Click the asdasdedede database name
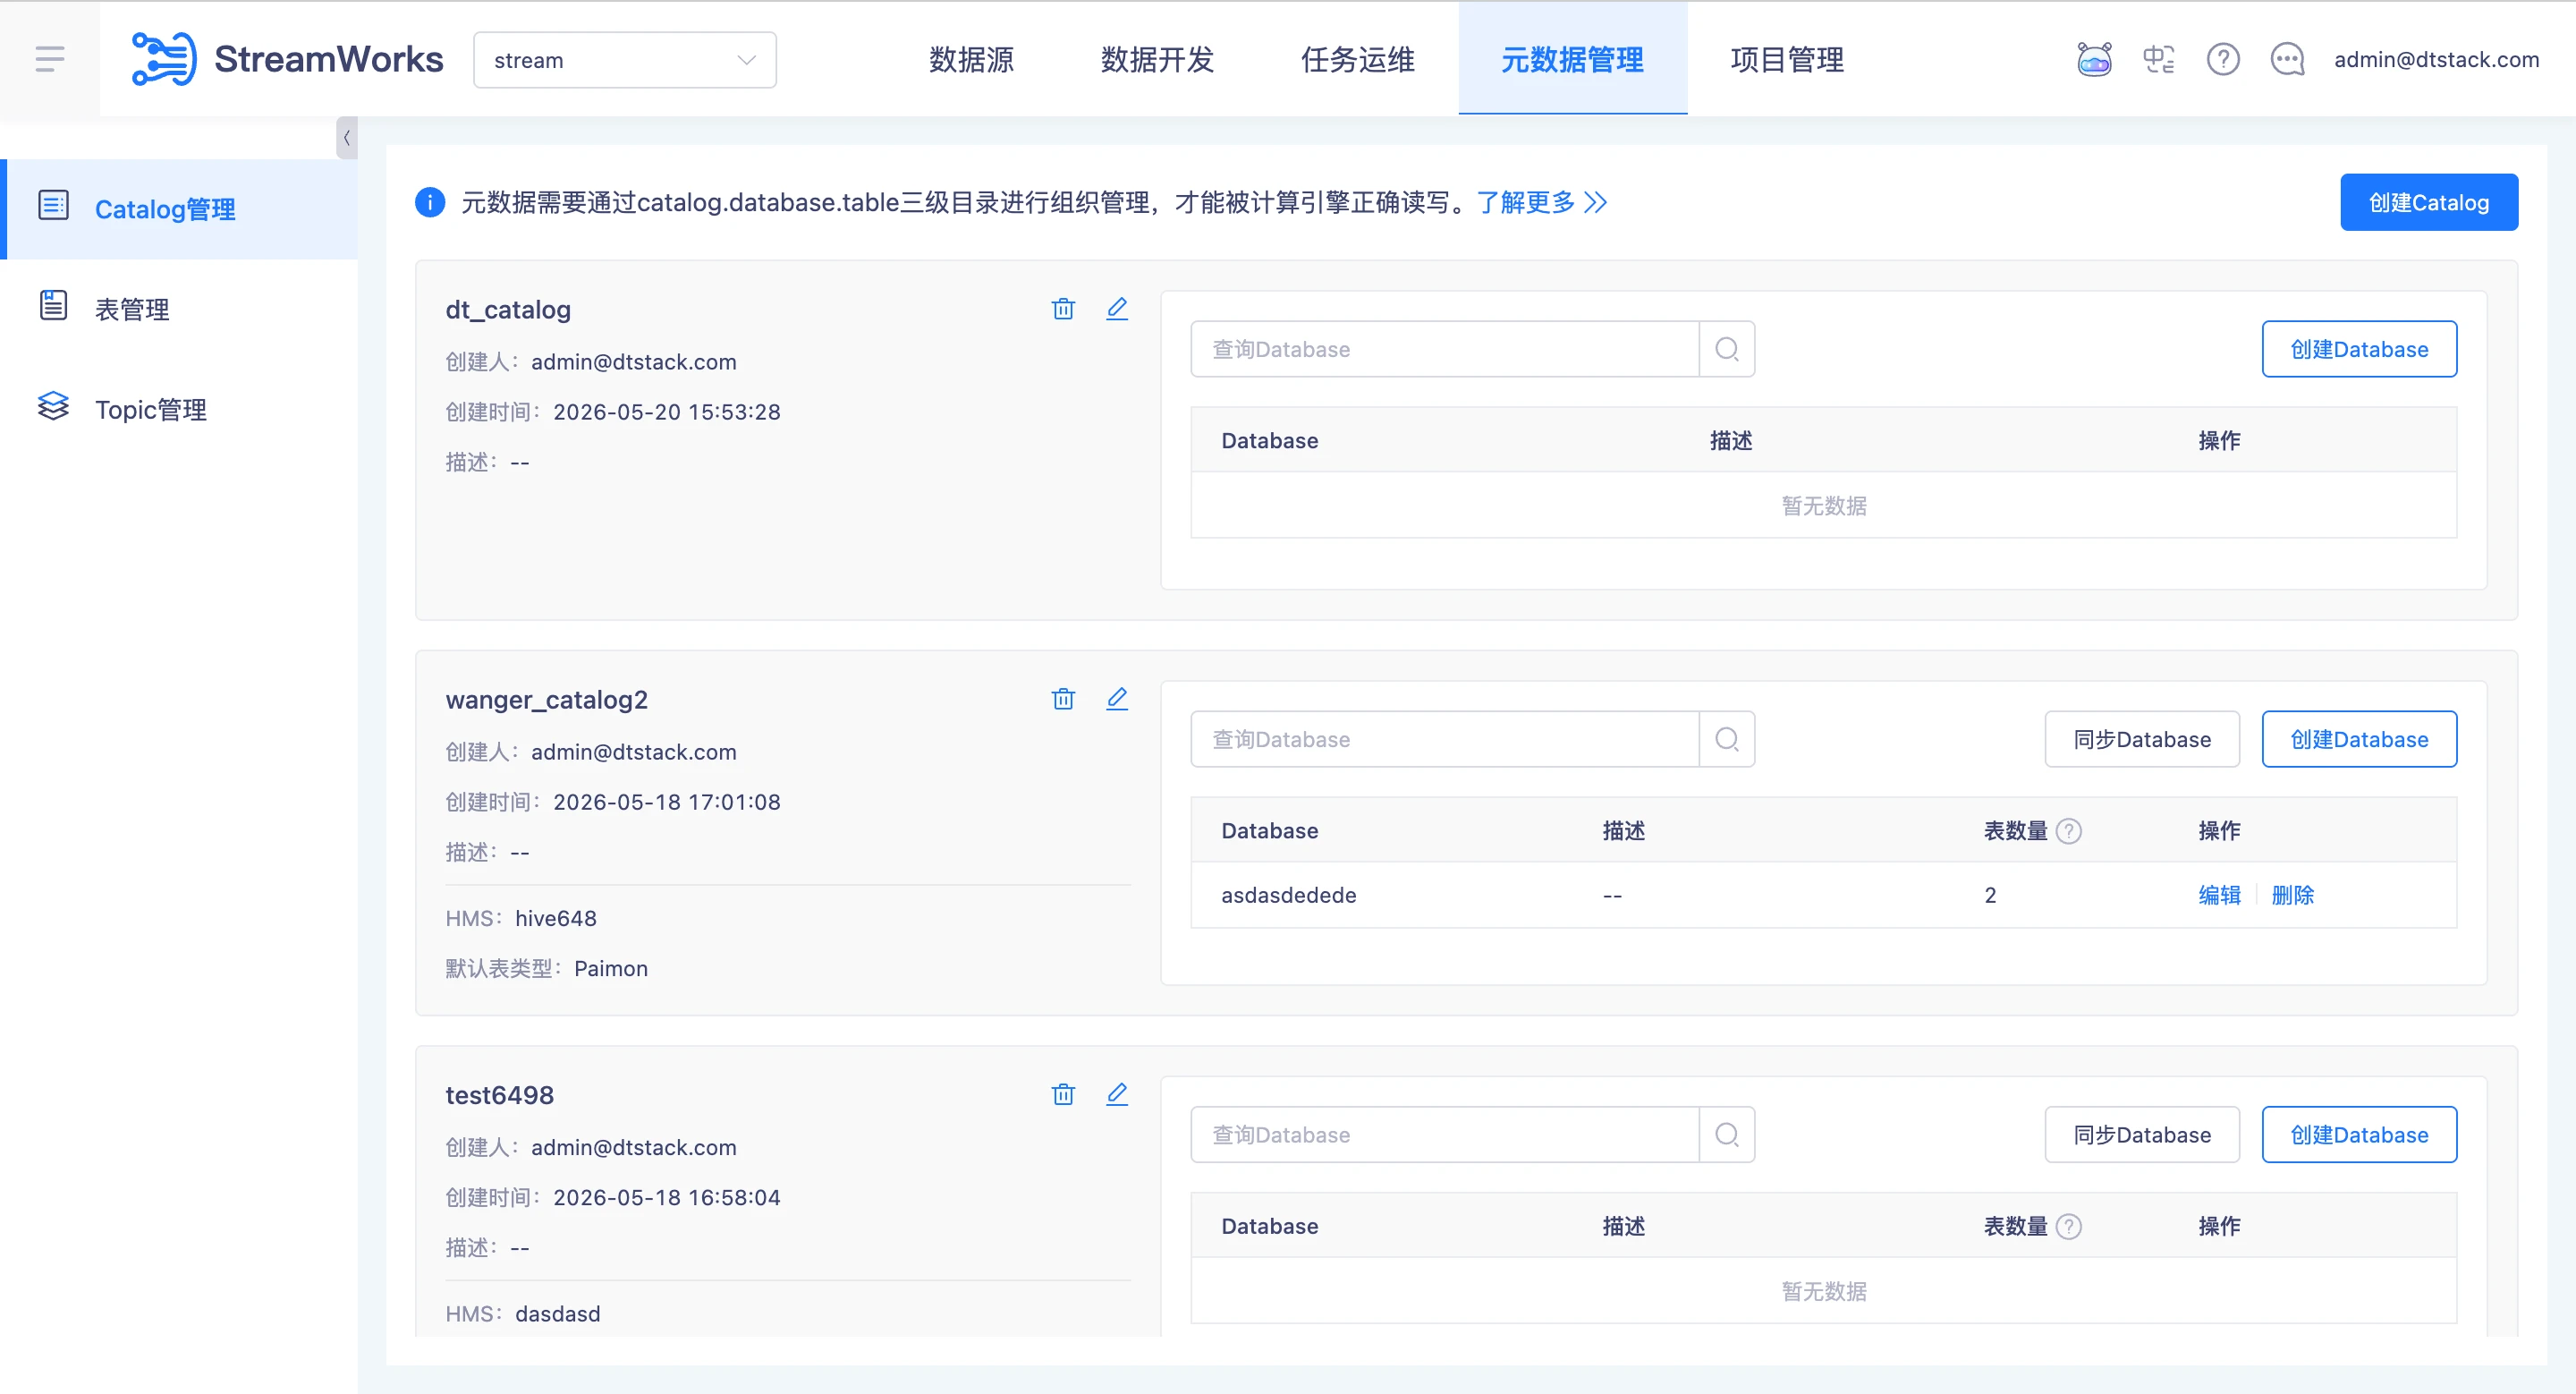This screenshot has height=1394, width=2576. click(x=1288, y=895)
